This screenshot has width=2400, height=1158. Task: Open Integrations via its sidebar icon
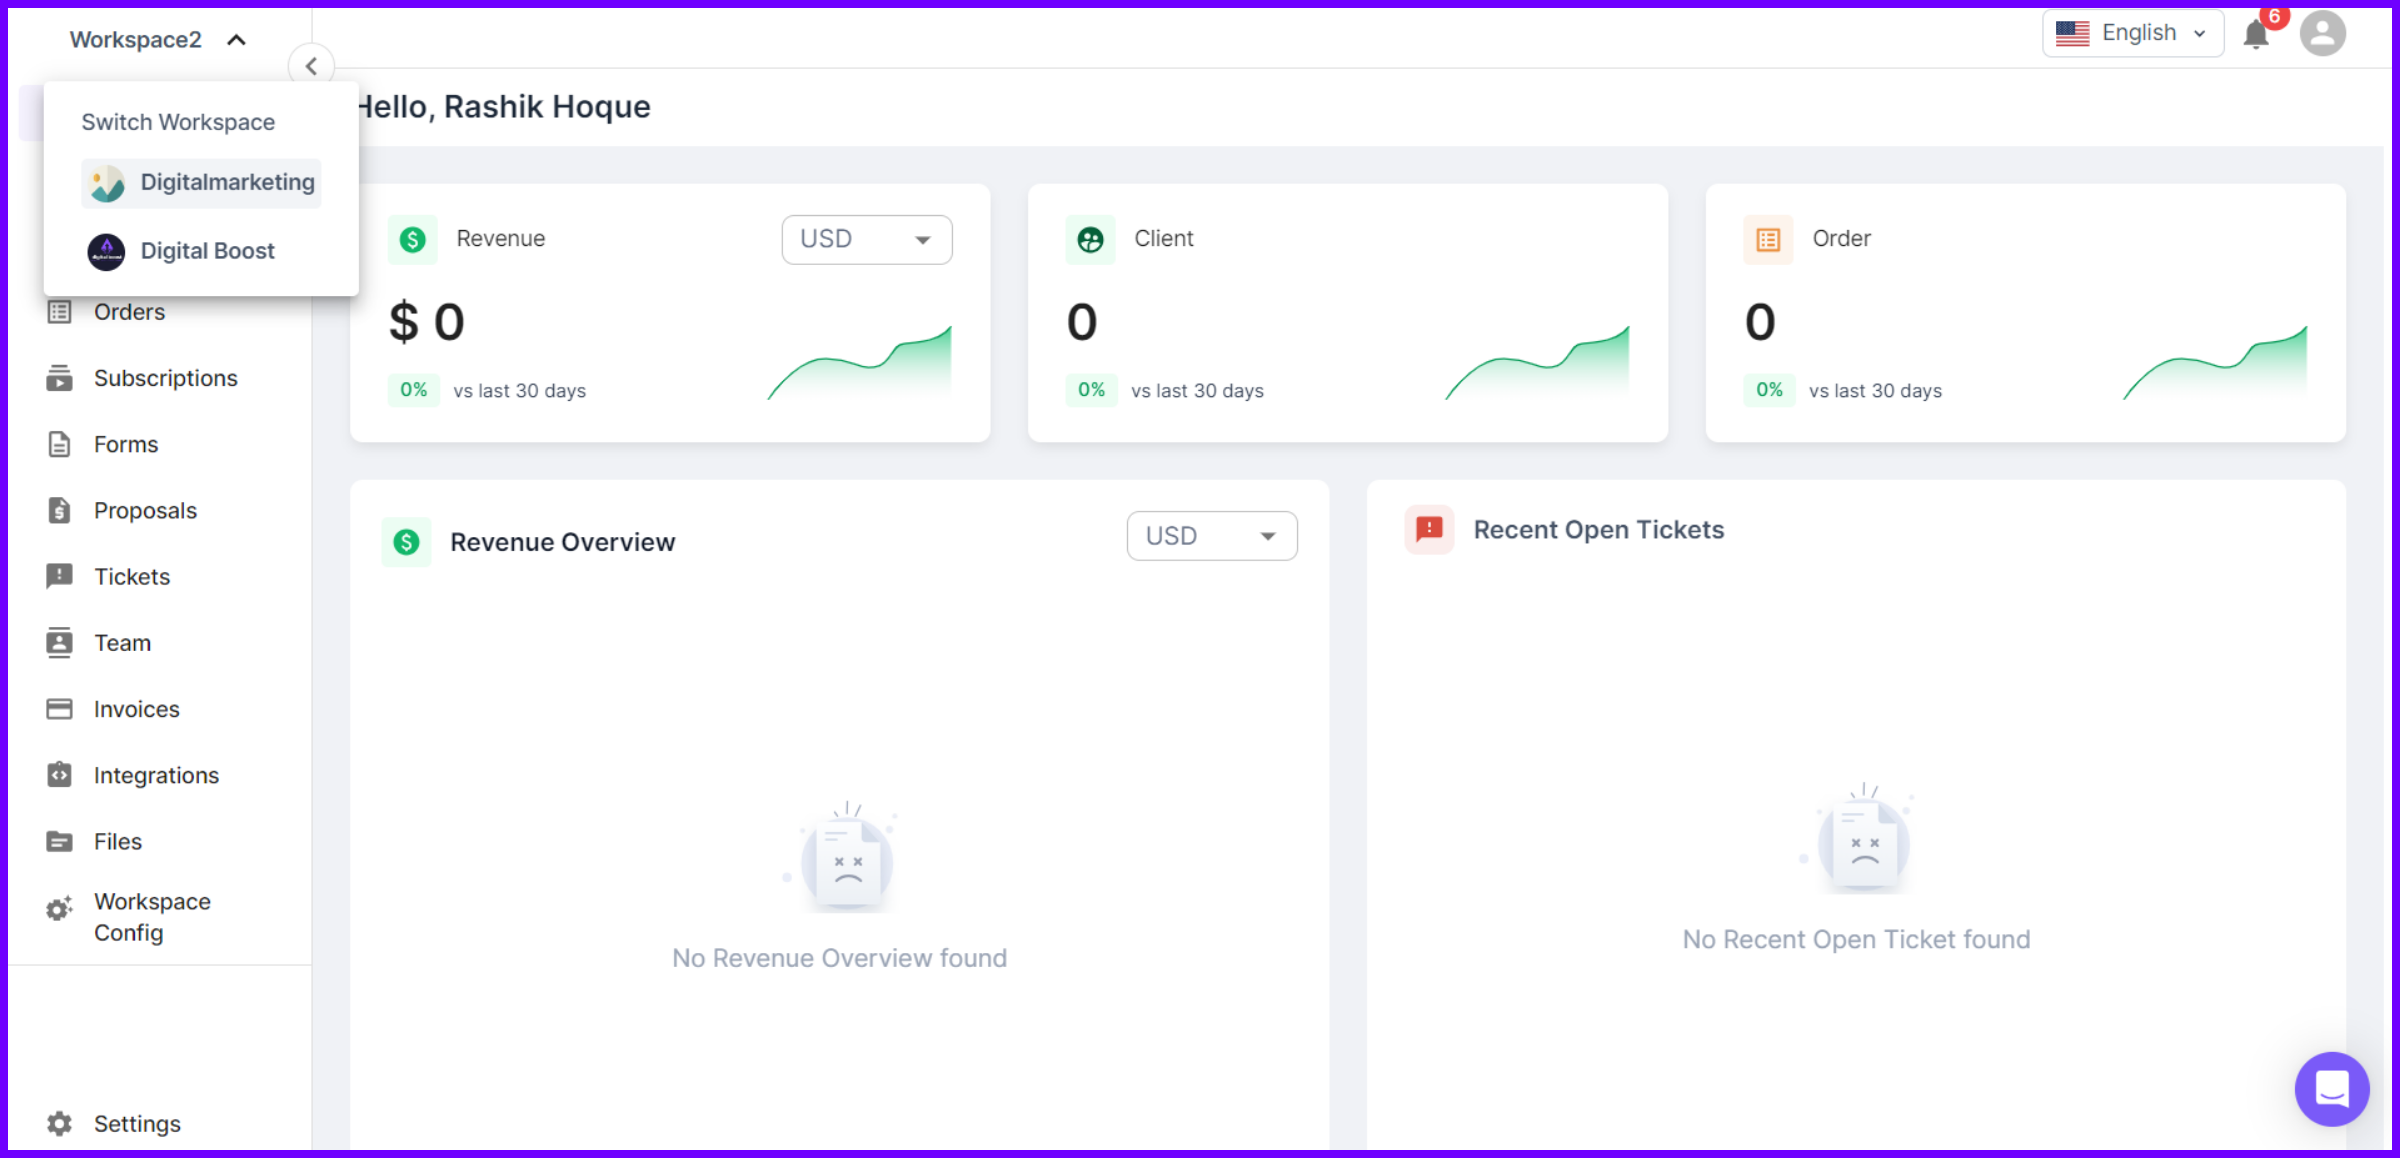pyautogui.click(x=60, y=774)
